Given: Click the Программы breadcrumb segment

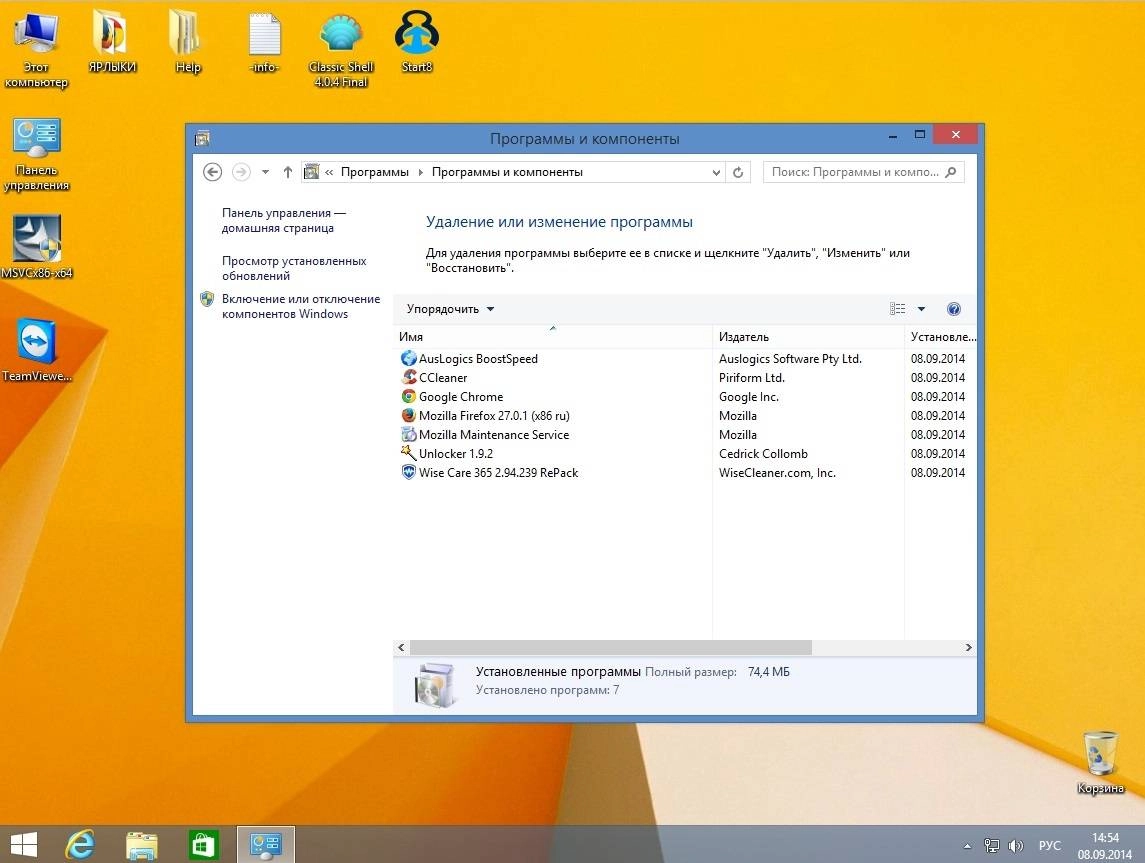Looking at the screenshot, I should click(x=375, y=172).
